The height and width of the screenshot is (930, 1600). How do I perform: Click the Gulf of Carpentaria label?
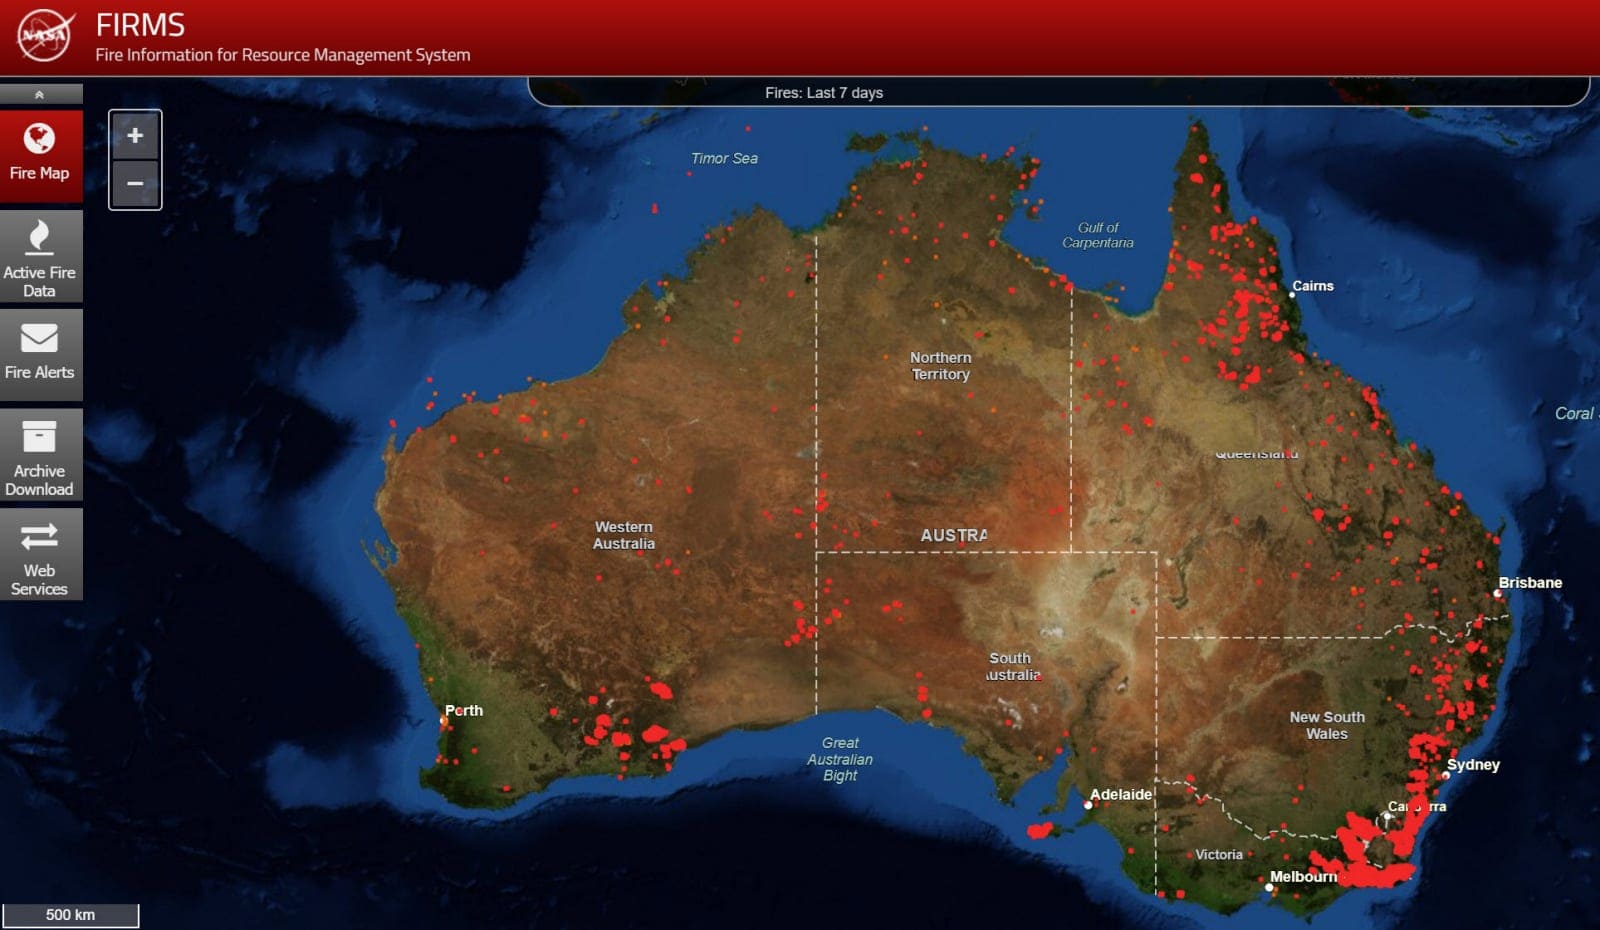point(1098,235)
